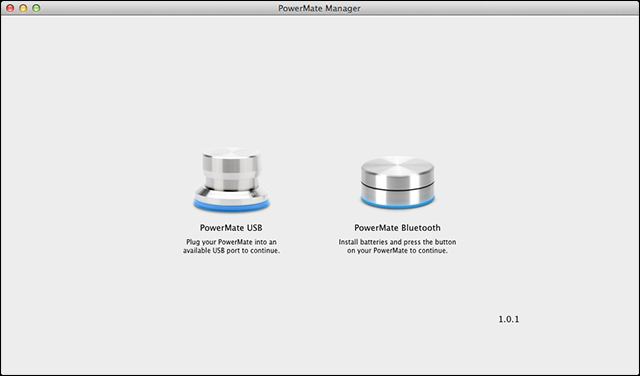Click the PowerMate Manager window title
This screenshot has width=640, height=376.
319,8
